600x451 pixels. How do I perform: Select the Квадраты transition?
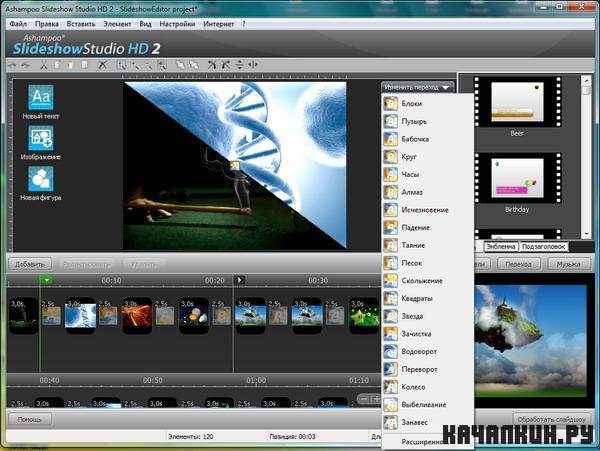(x=428, y=298)
